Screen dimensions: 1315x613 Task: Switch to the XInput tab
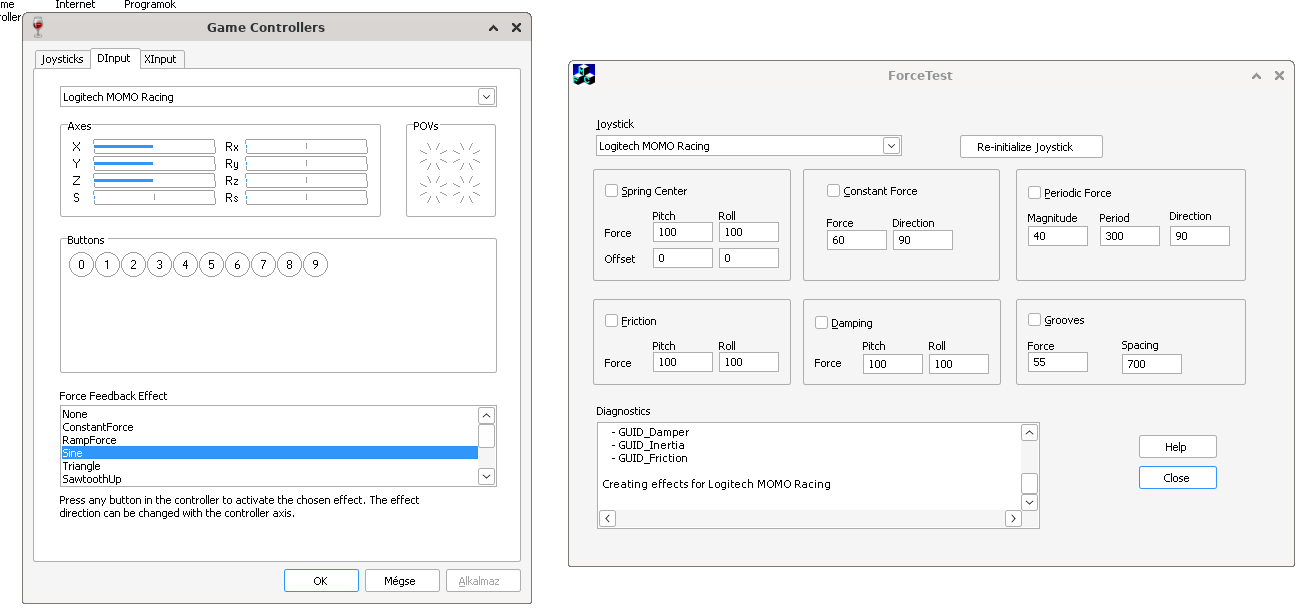point(161,59)
